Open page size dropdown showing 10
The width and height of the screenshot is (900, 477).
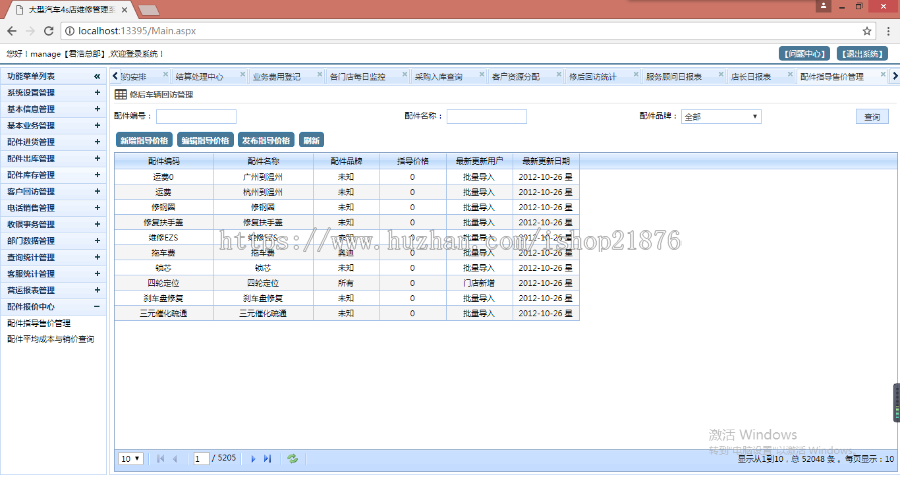(130, 458)
